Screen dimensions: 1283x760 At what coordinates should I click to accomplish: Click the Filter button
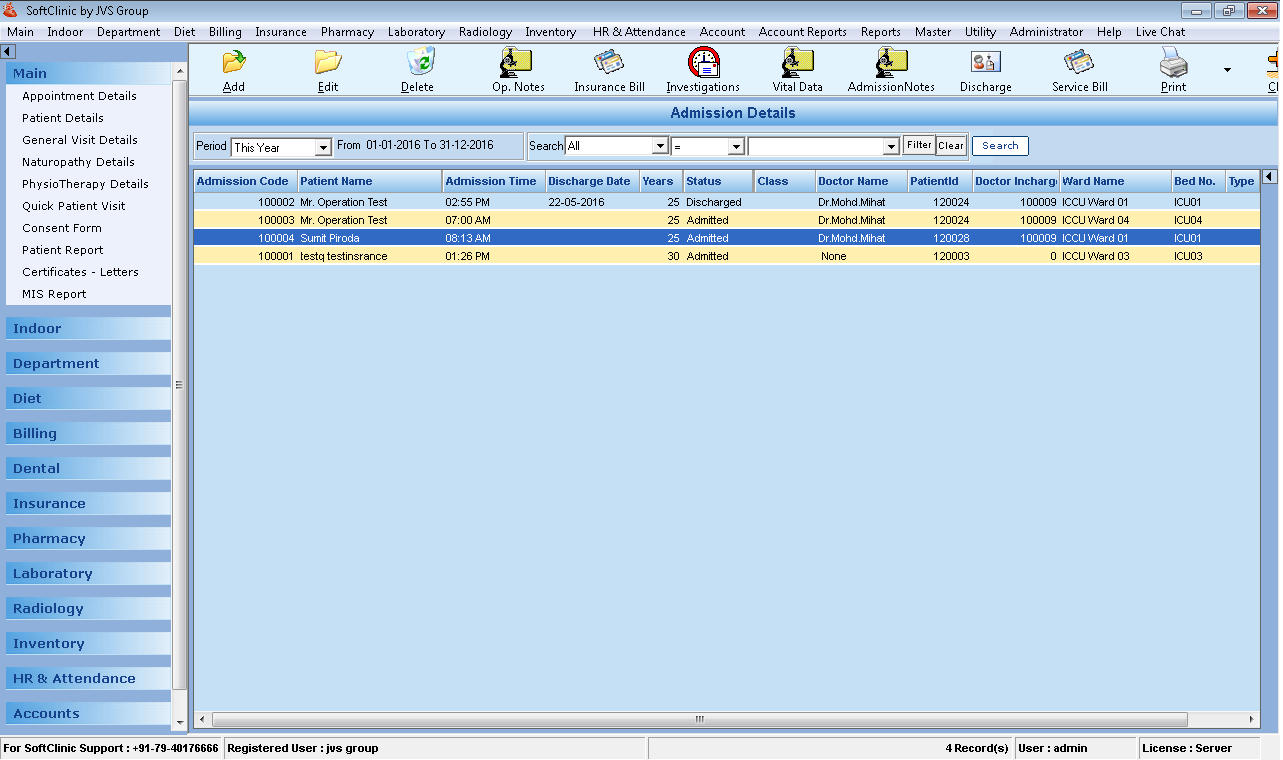pyautogui.click(x=919, y=145)
